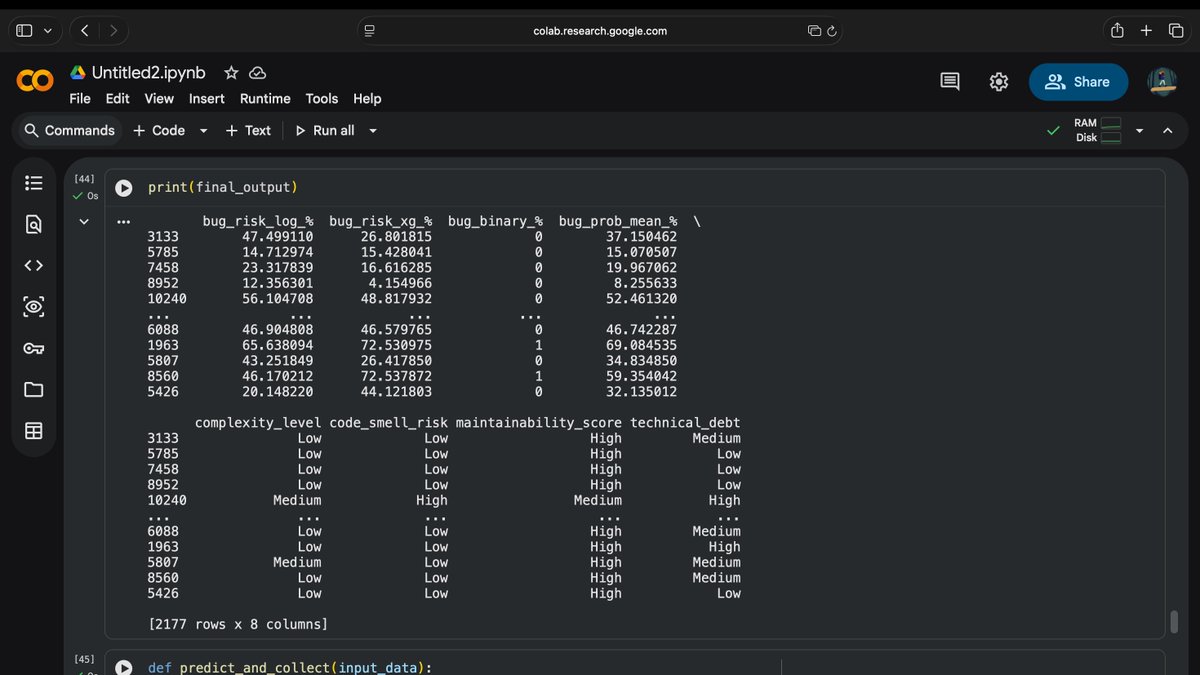Open the File menu

(80, 99)
